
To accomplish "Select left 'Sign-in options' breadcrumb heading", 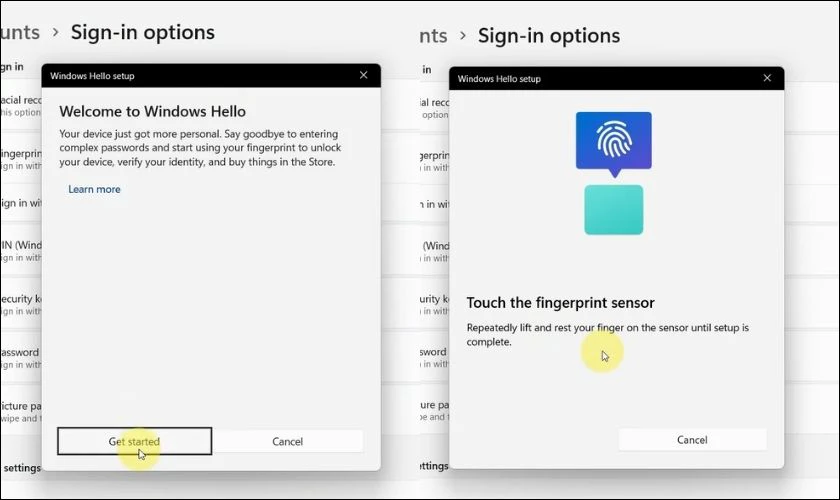I will coord(142,33).
